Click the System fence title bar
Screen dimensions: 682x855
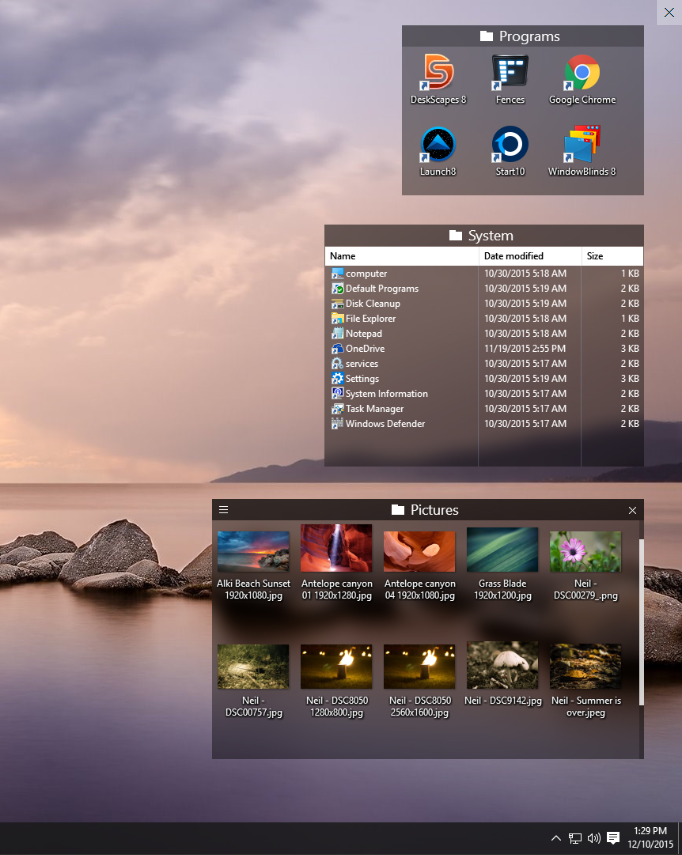tap(484, 236)
